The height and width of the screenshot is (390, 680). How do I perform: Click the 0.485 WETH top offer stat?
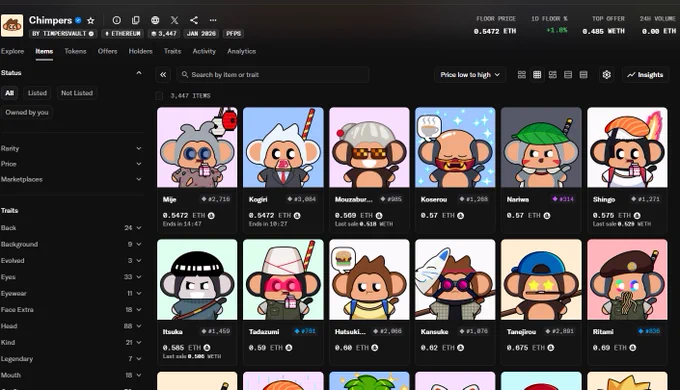coord(604,31)
